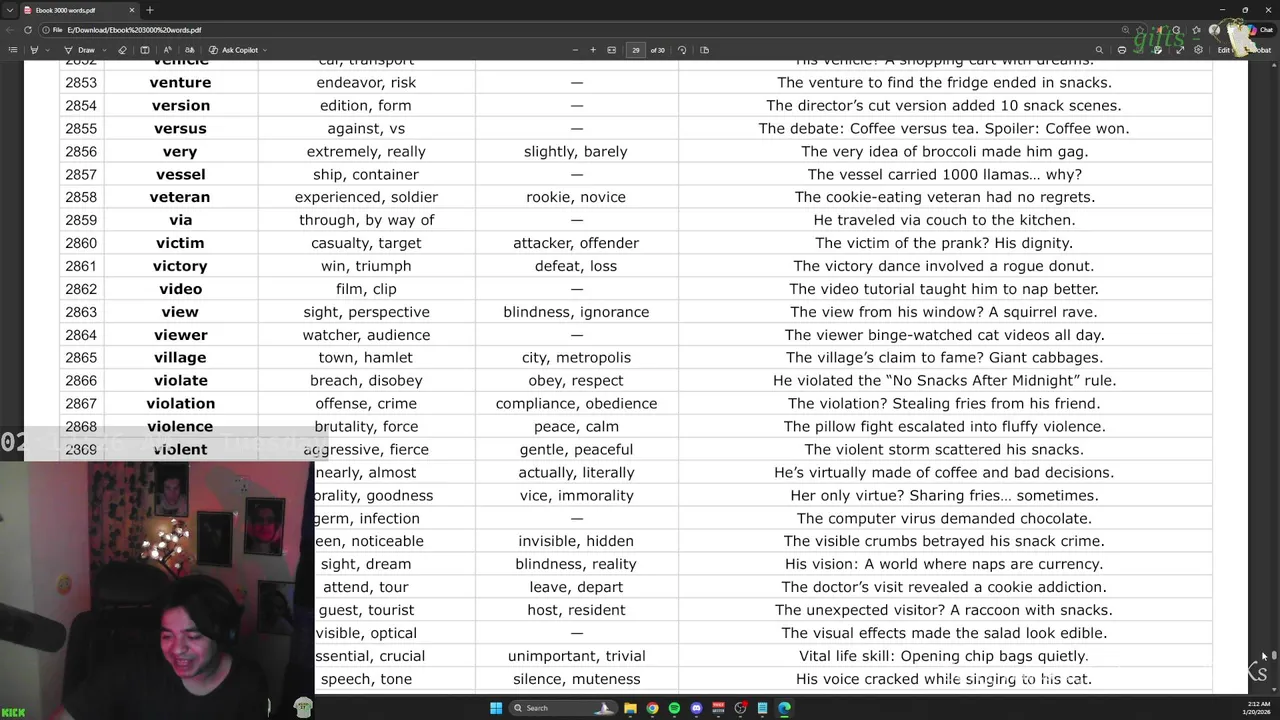Click the Add text box icon
Image resolution: width=1280 pixels, height=720 pixels.
tap(145, 50)
